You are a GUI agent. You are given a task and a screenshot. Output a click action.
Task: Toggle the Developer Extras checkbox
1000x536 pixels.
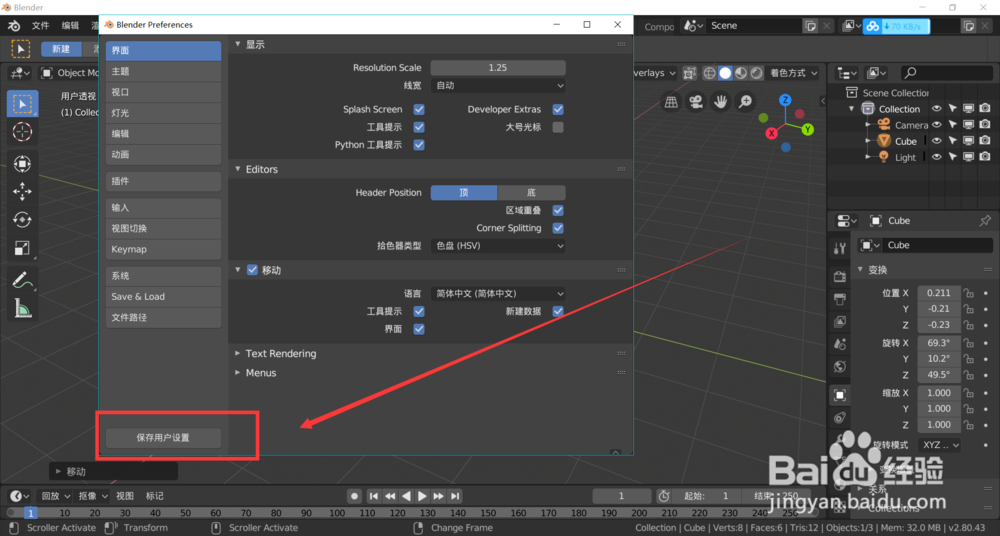pyautogui.click(x=558, y=109)
